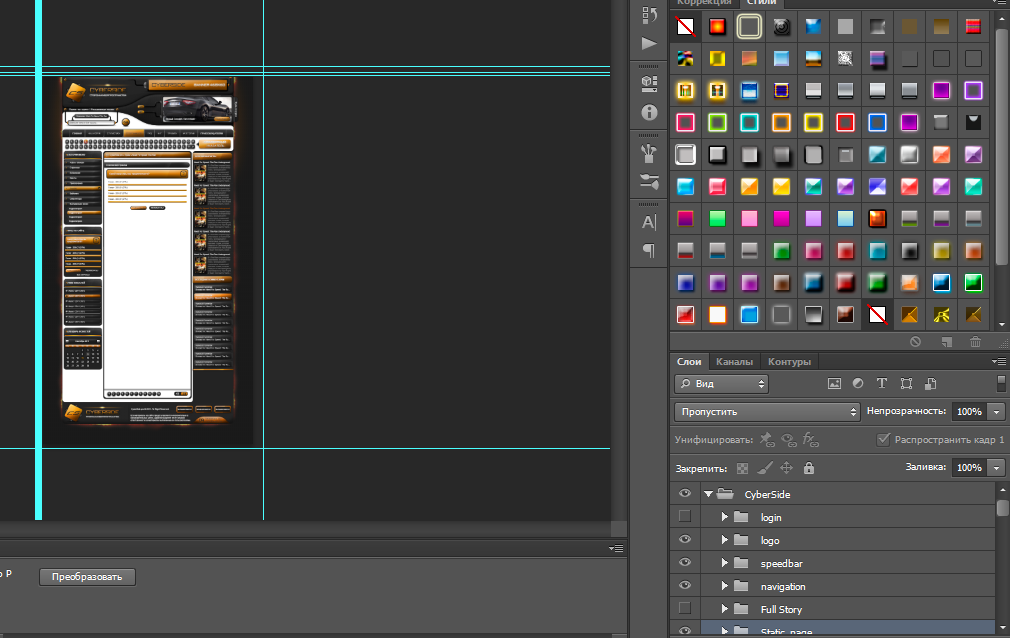Open the Info panel icon
Screen dimensions: 1010x638
pyautogui.click(x=649, y=113)
